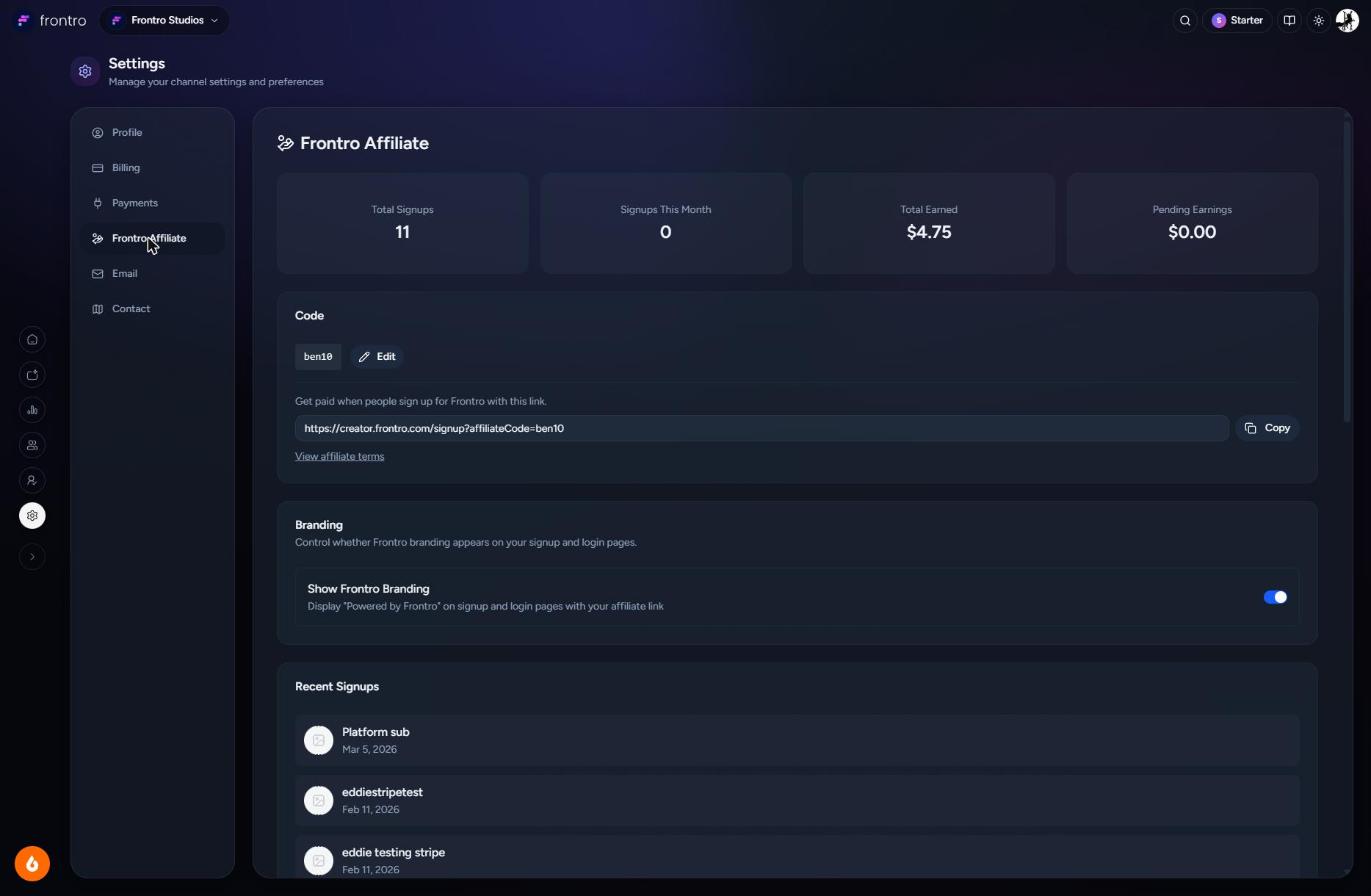This screenshot has height=896, width=1371.
Task: Click the Starter plan badge
Action: [1238, 20]
